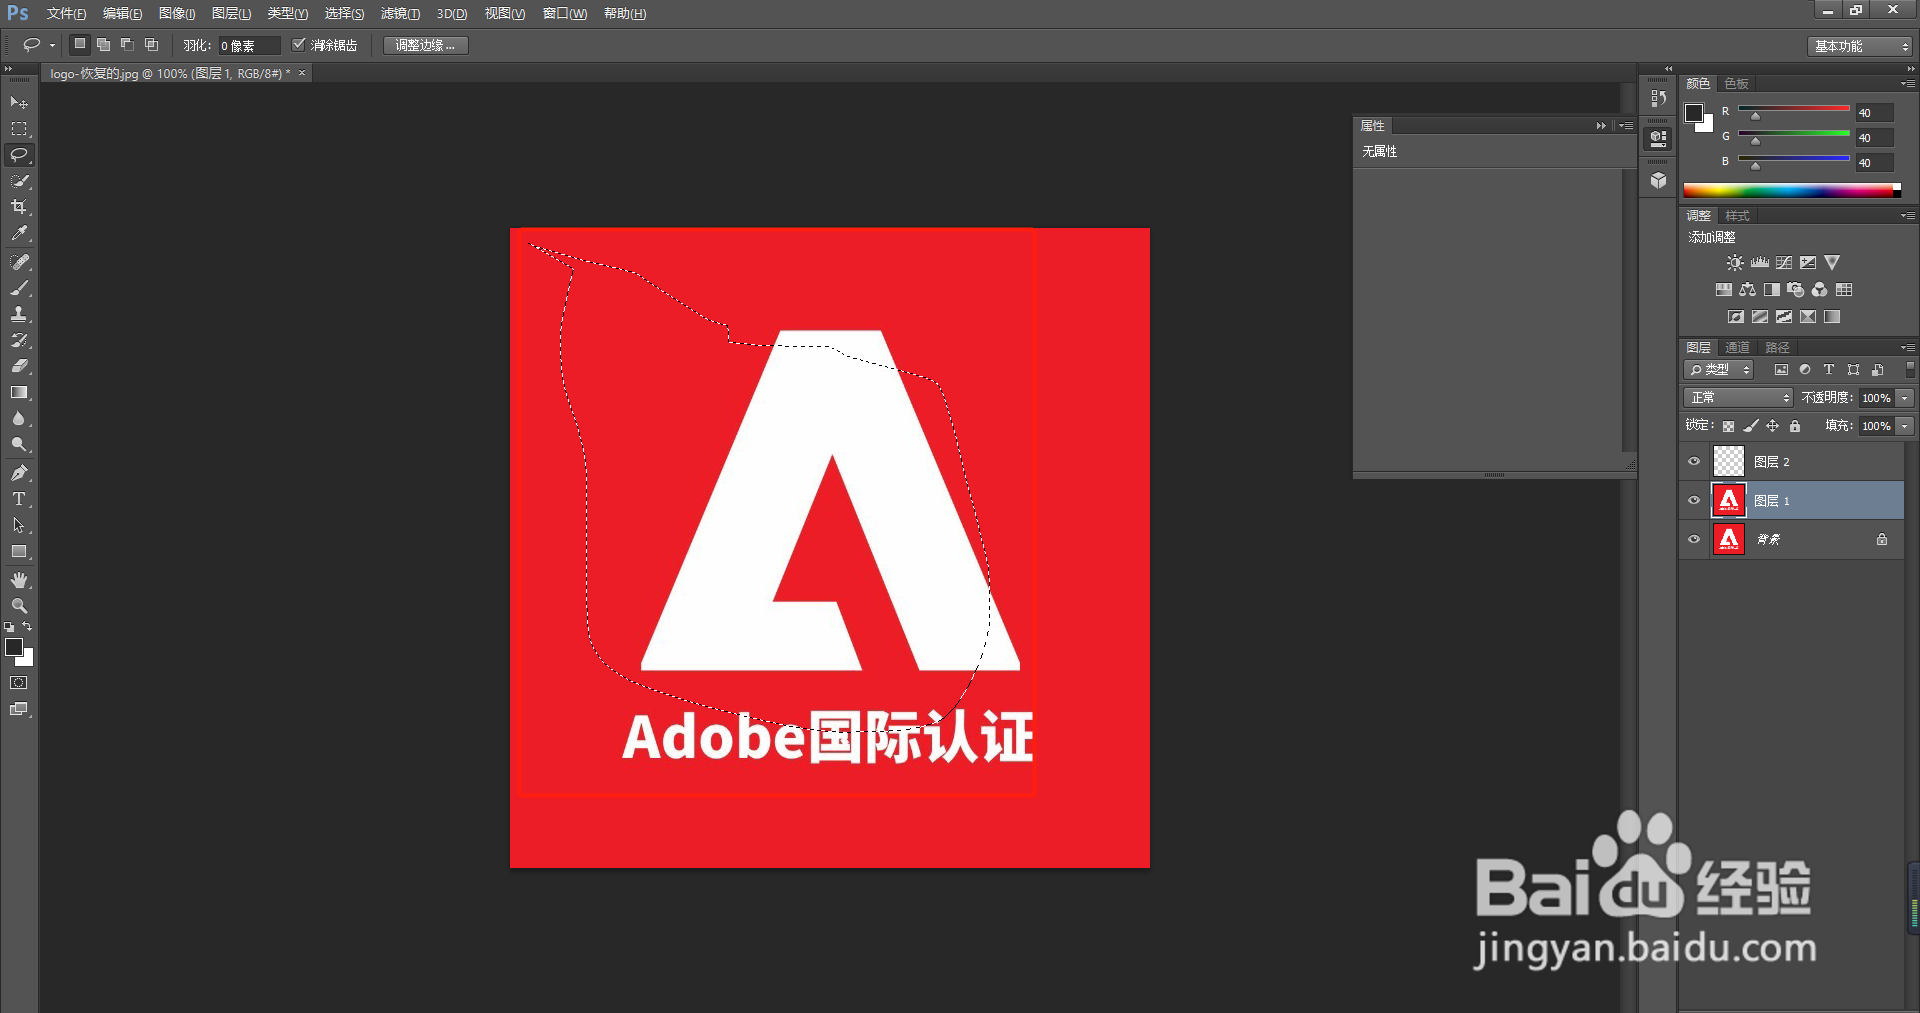Select the Crop tool
Screen dimensions: 1920x1013
[x=19, y=207]
